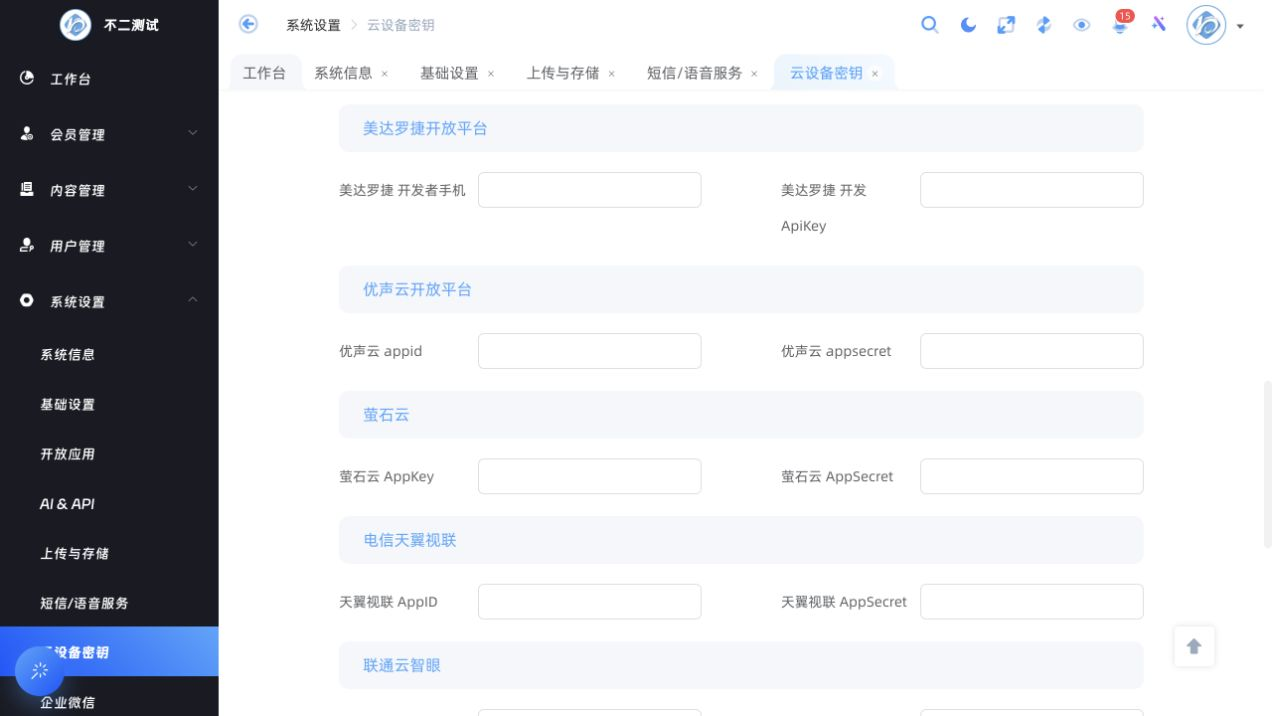This screenshot has width=1272, height=716.
Task: Click the fullscreen expand icon
Action: click(x=1006, y=25)
